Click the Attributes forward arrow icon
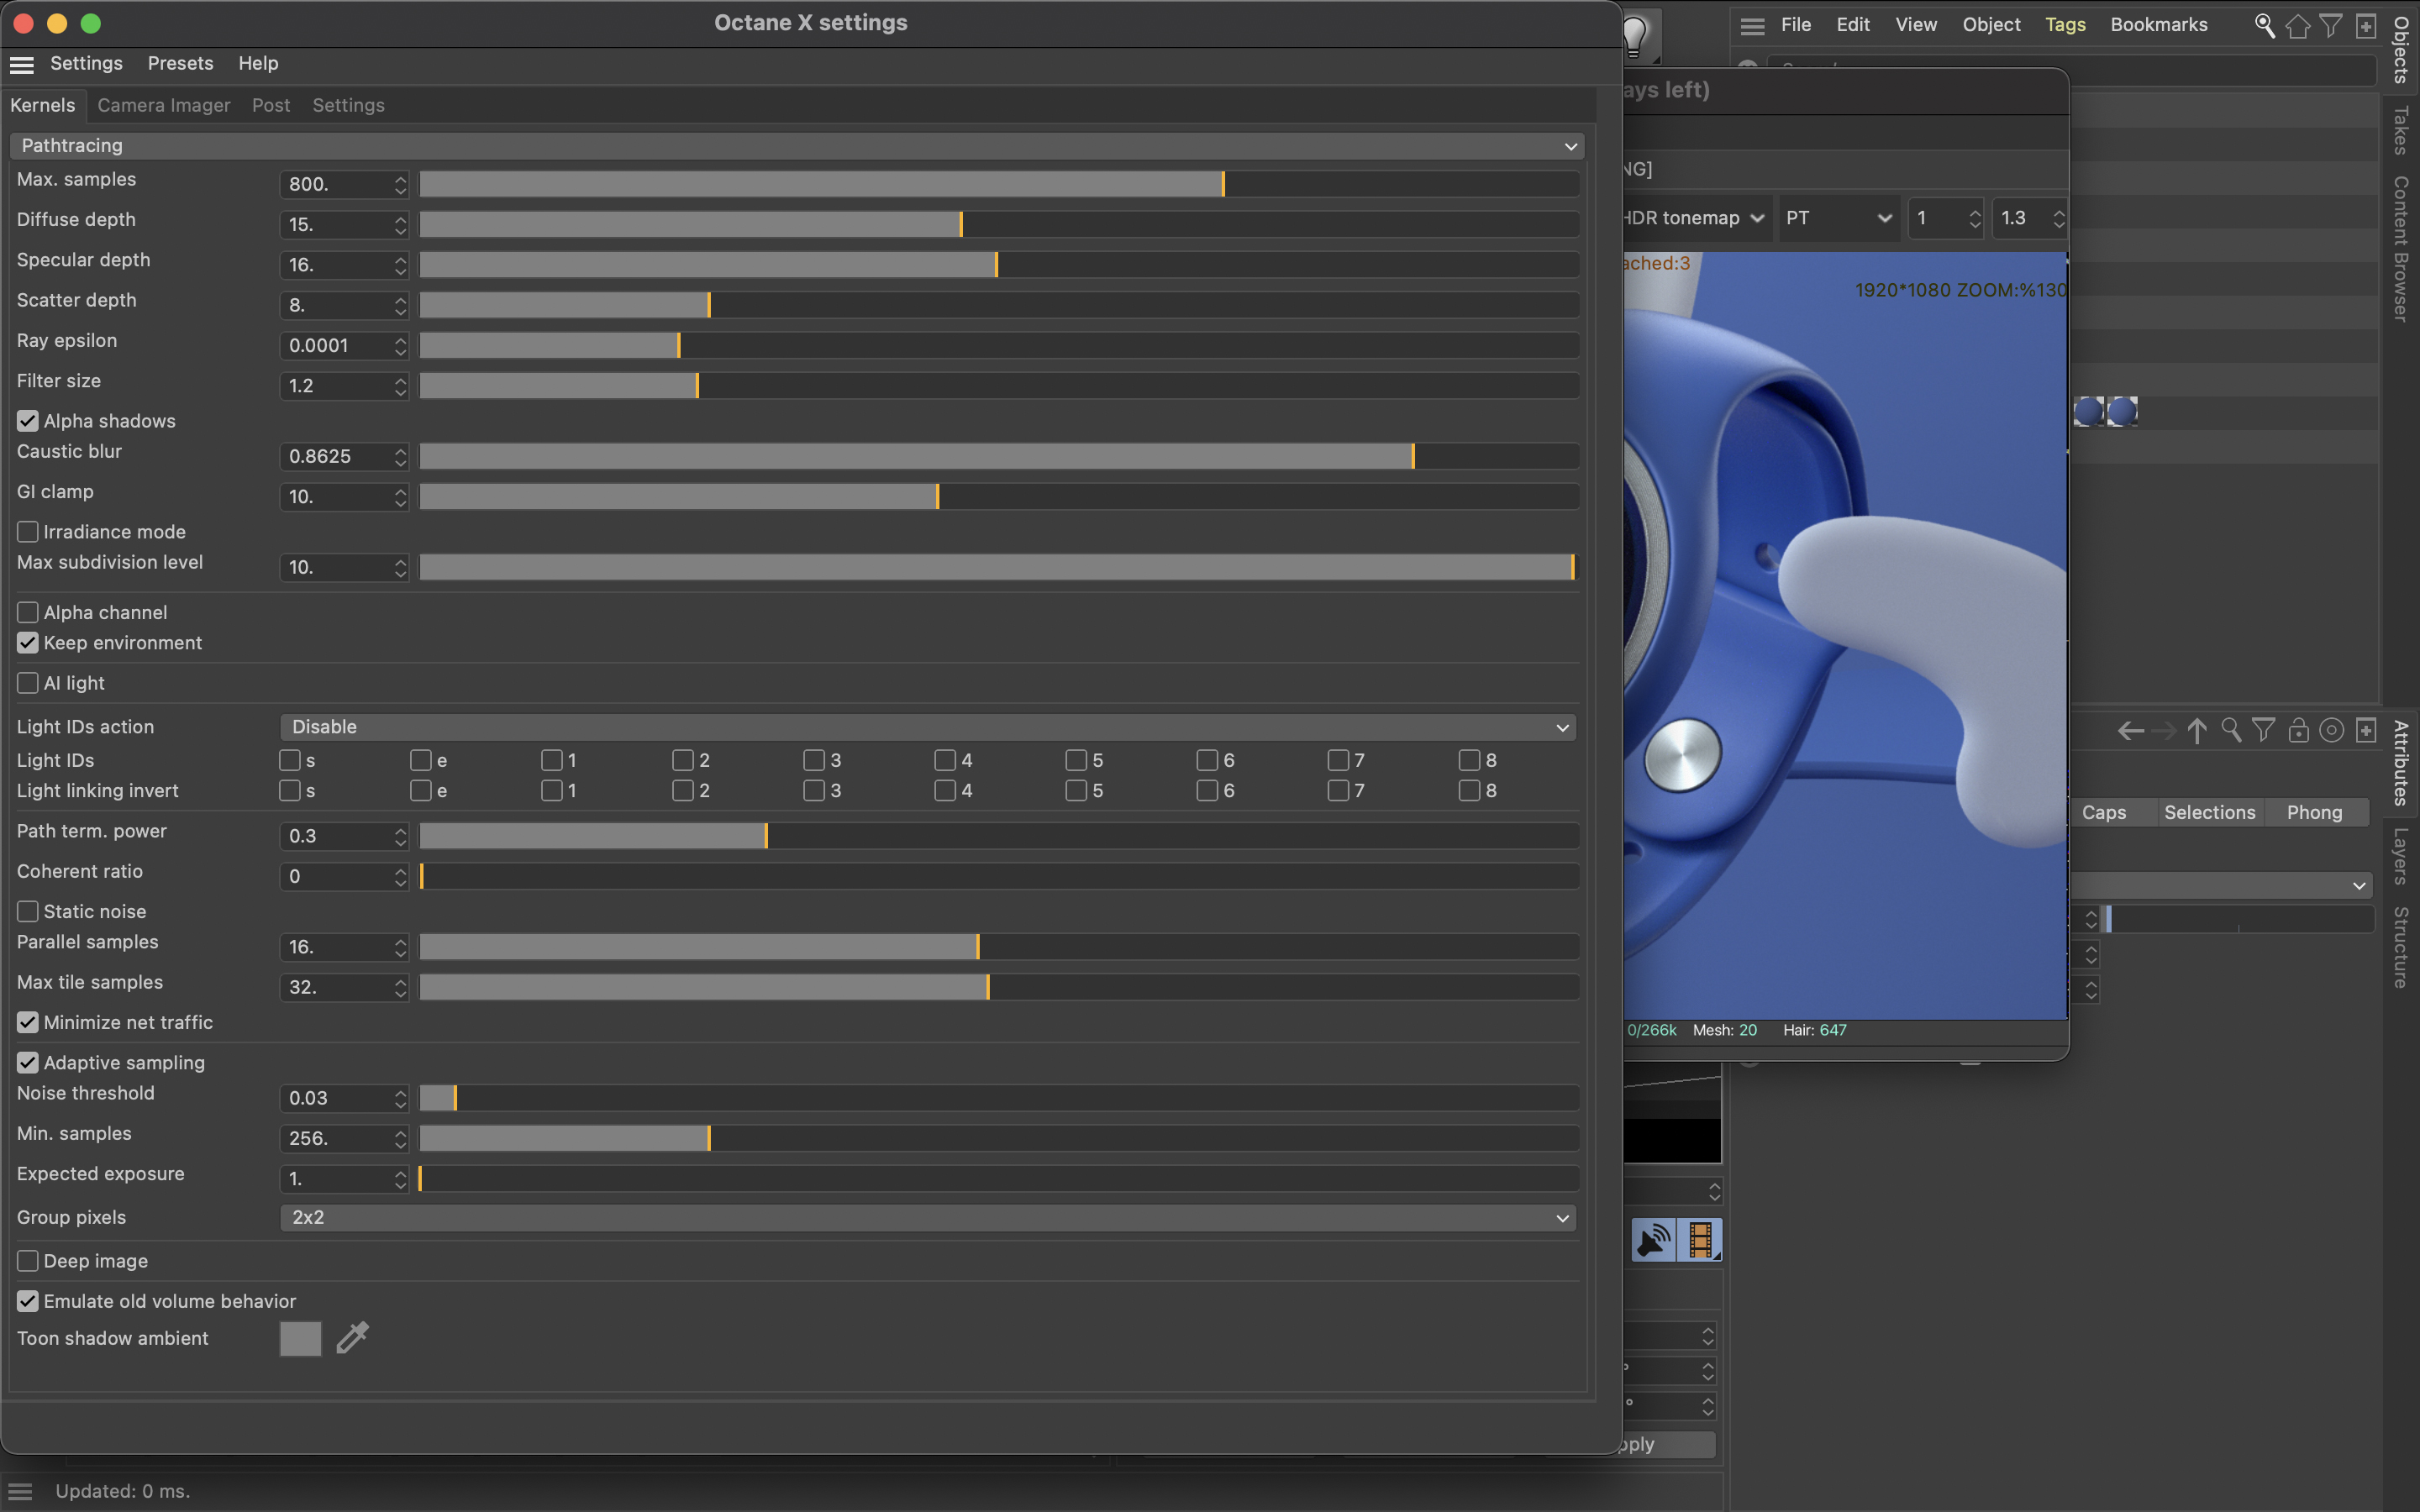The height and width of the screenshot is (1512, 2420). pyautogui.click(x=2163, y=731)
